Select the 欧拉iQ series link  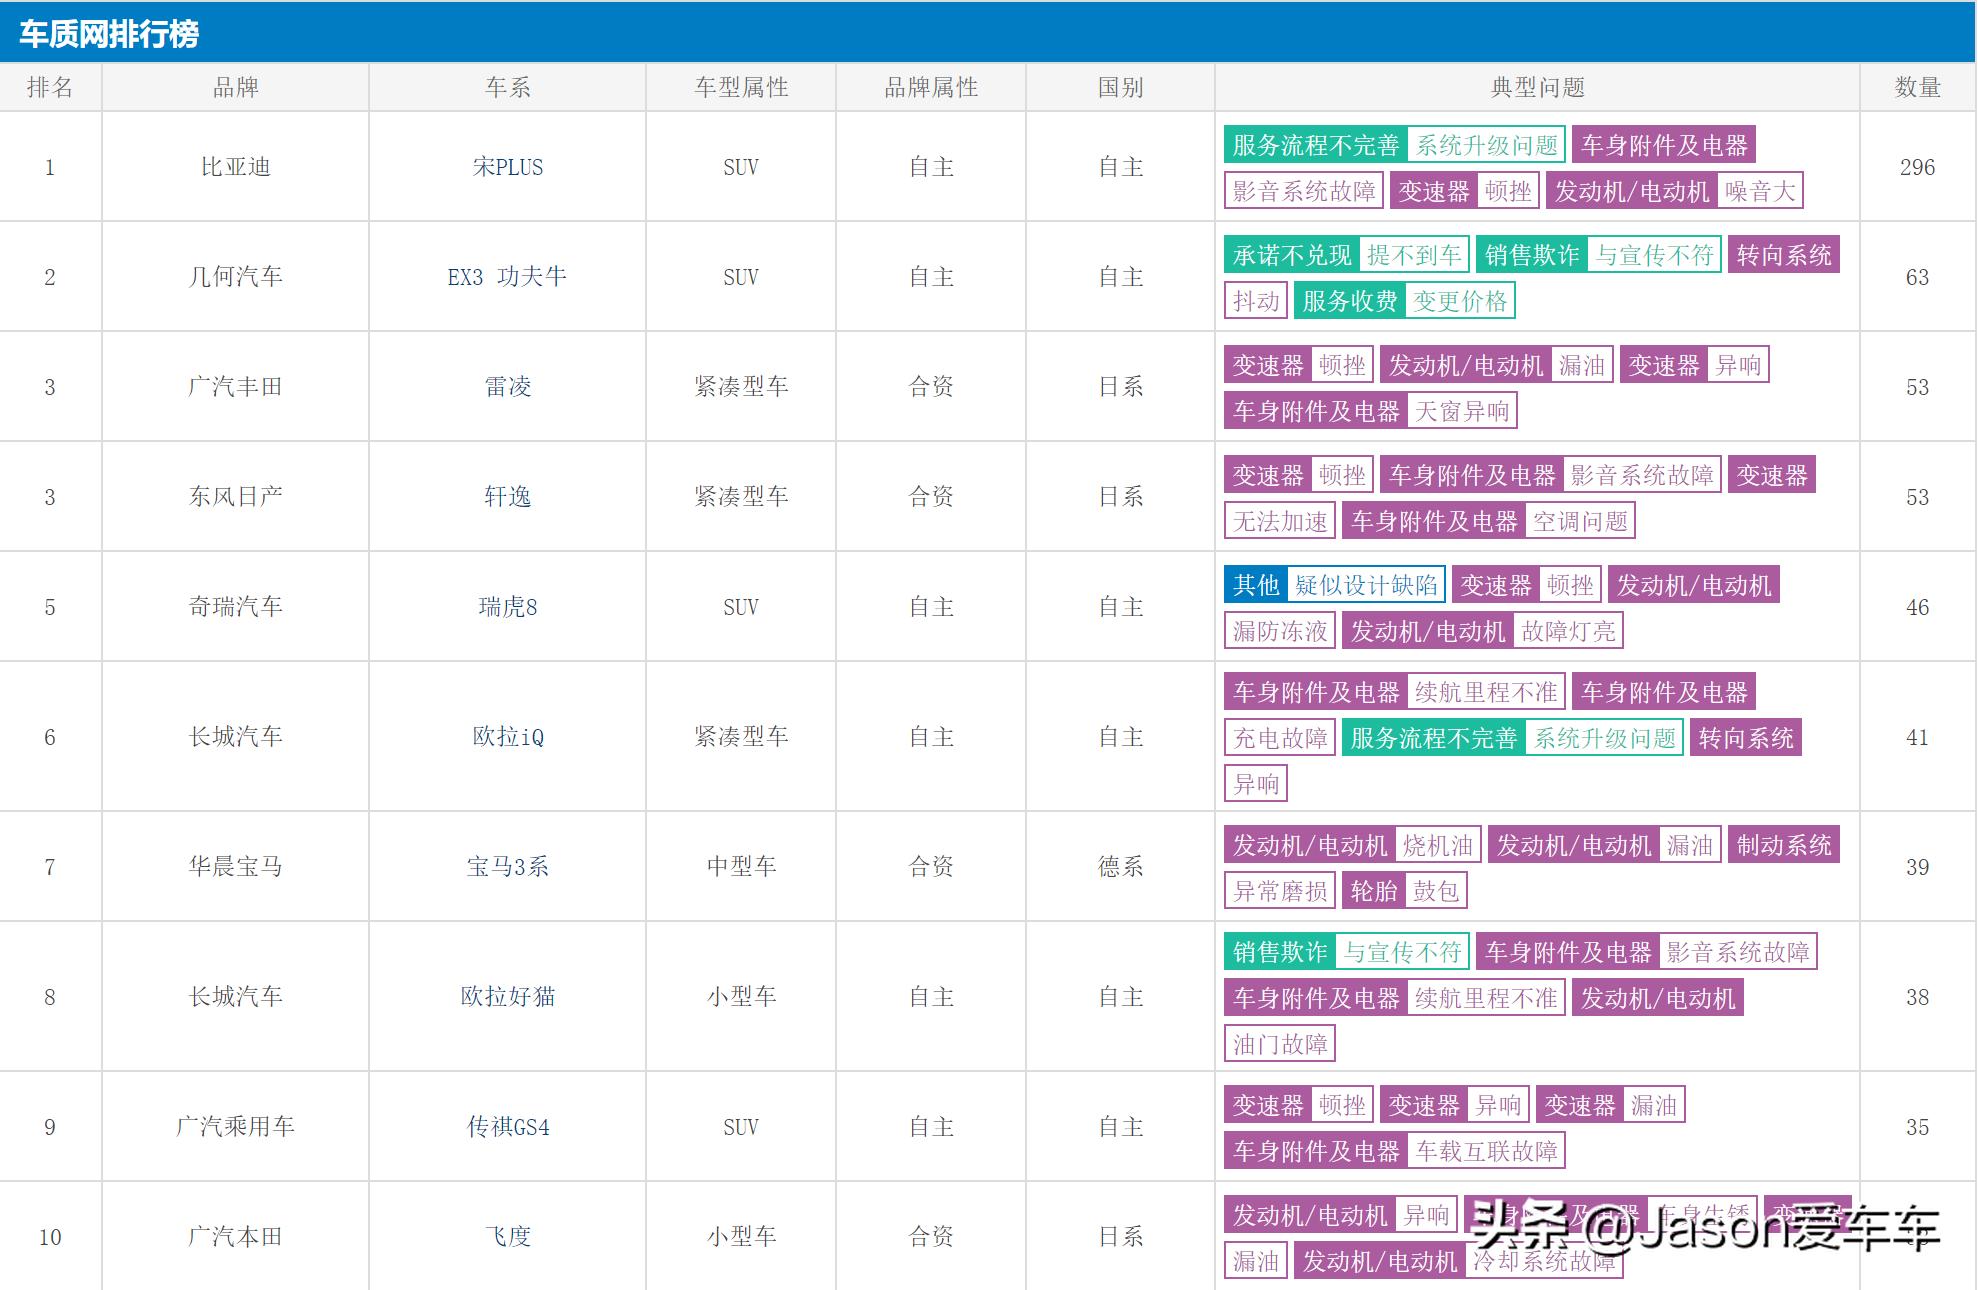507,737
